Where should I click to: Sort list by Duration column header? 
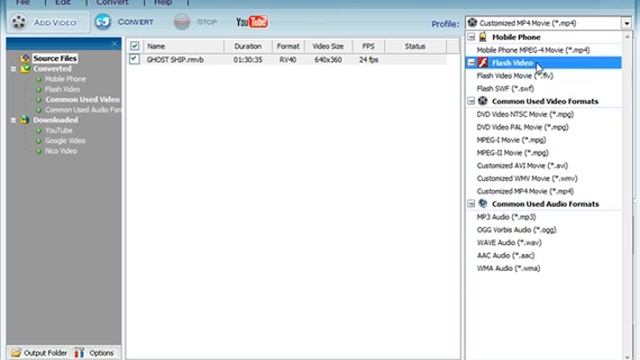point(248,46)
